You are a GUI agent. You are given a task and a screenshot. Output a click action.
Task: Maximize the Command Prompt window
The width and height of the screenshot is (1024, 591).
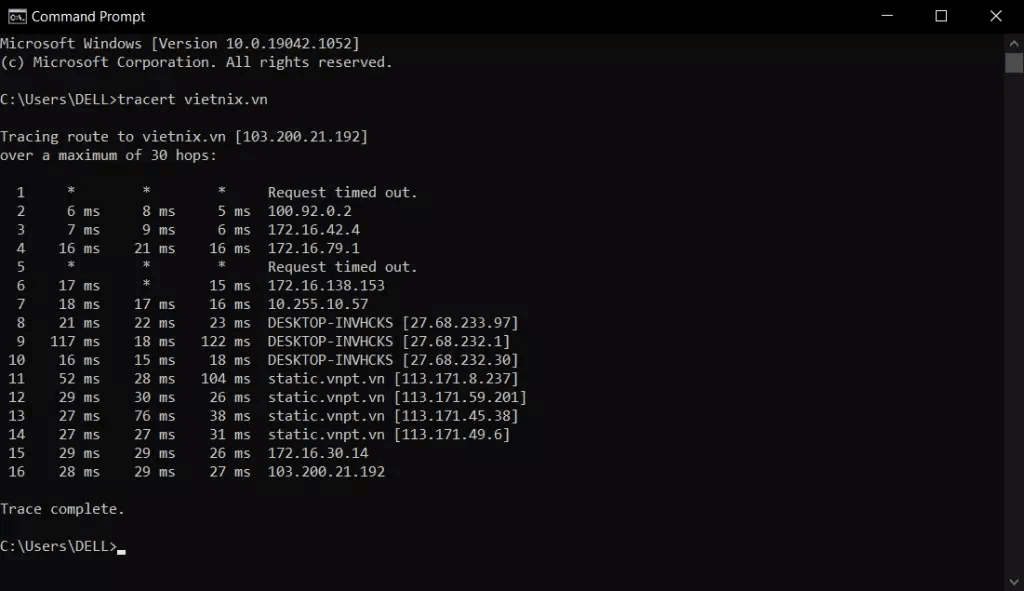[x=941, y=16]
